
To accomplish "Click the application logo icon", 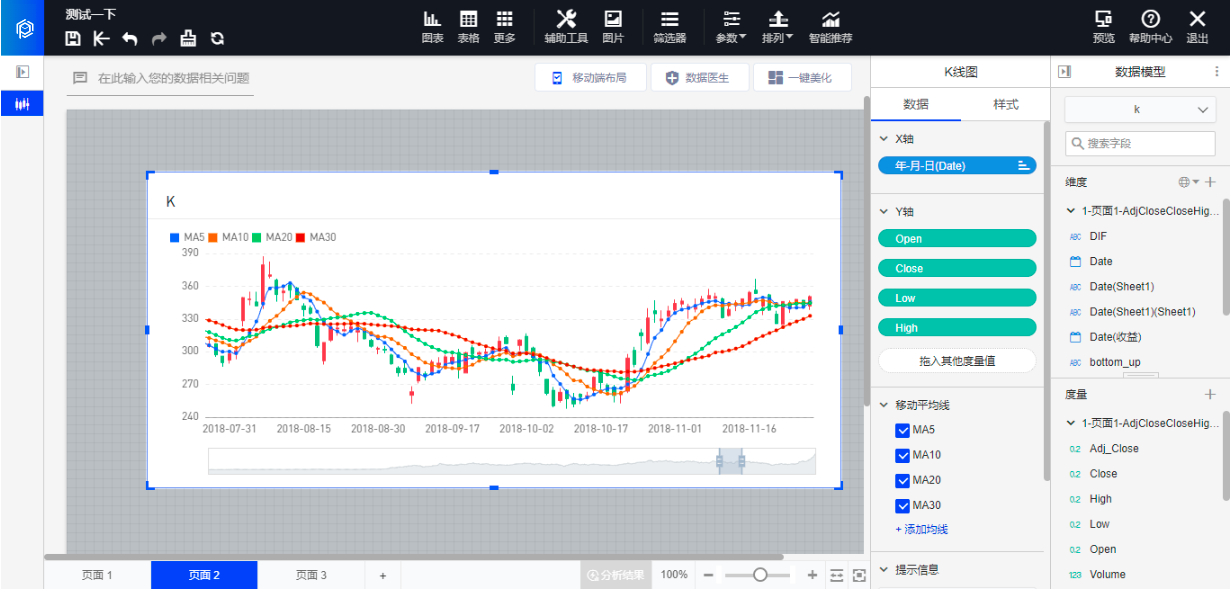I will coord(25,27).
